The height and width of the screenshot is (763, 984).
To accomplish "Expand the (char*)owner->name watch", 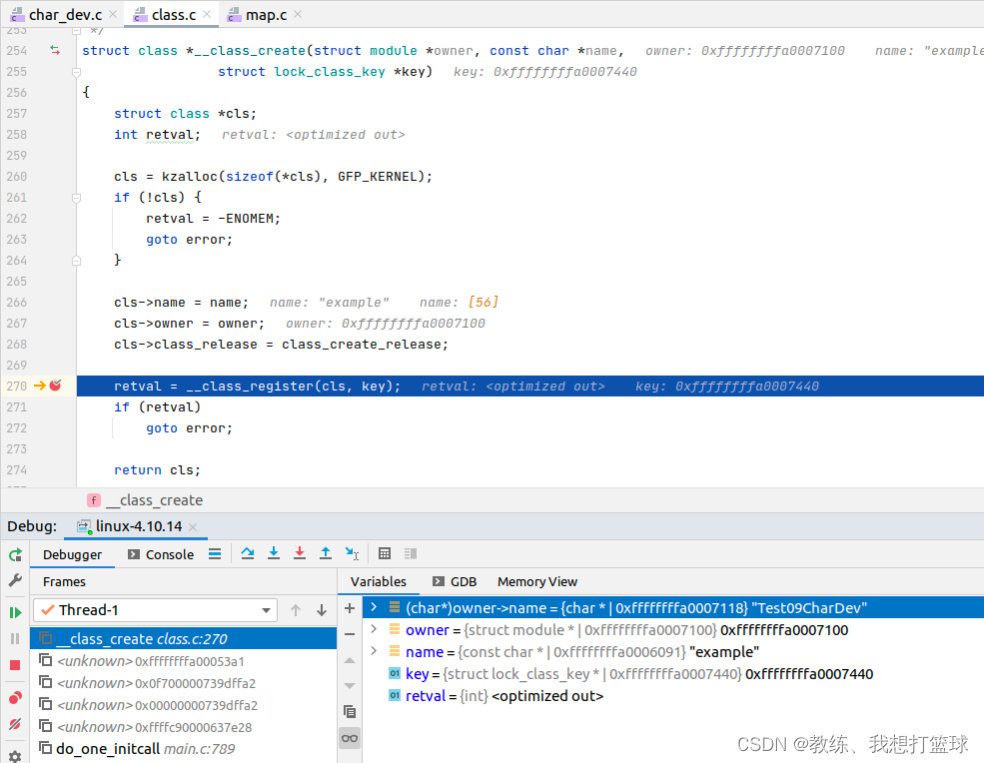I will (374, 607).
